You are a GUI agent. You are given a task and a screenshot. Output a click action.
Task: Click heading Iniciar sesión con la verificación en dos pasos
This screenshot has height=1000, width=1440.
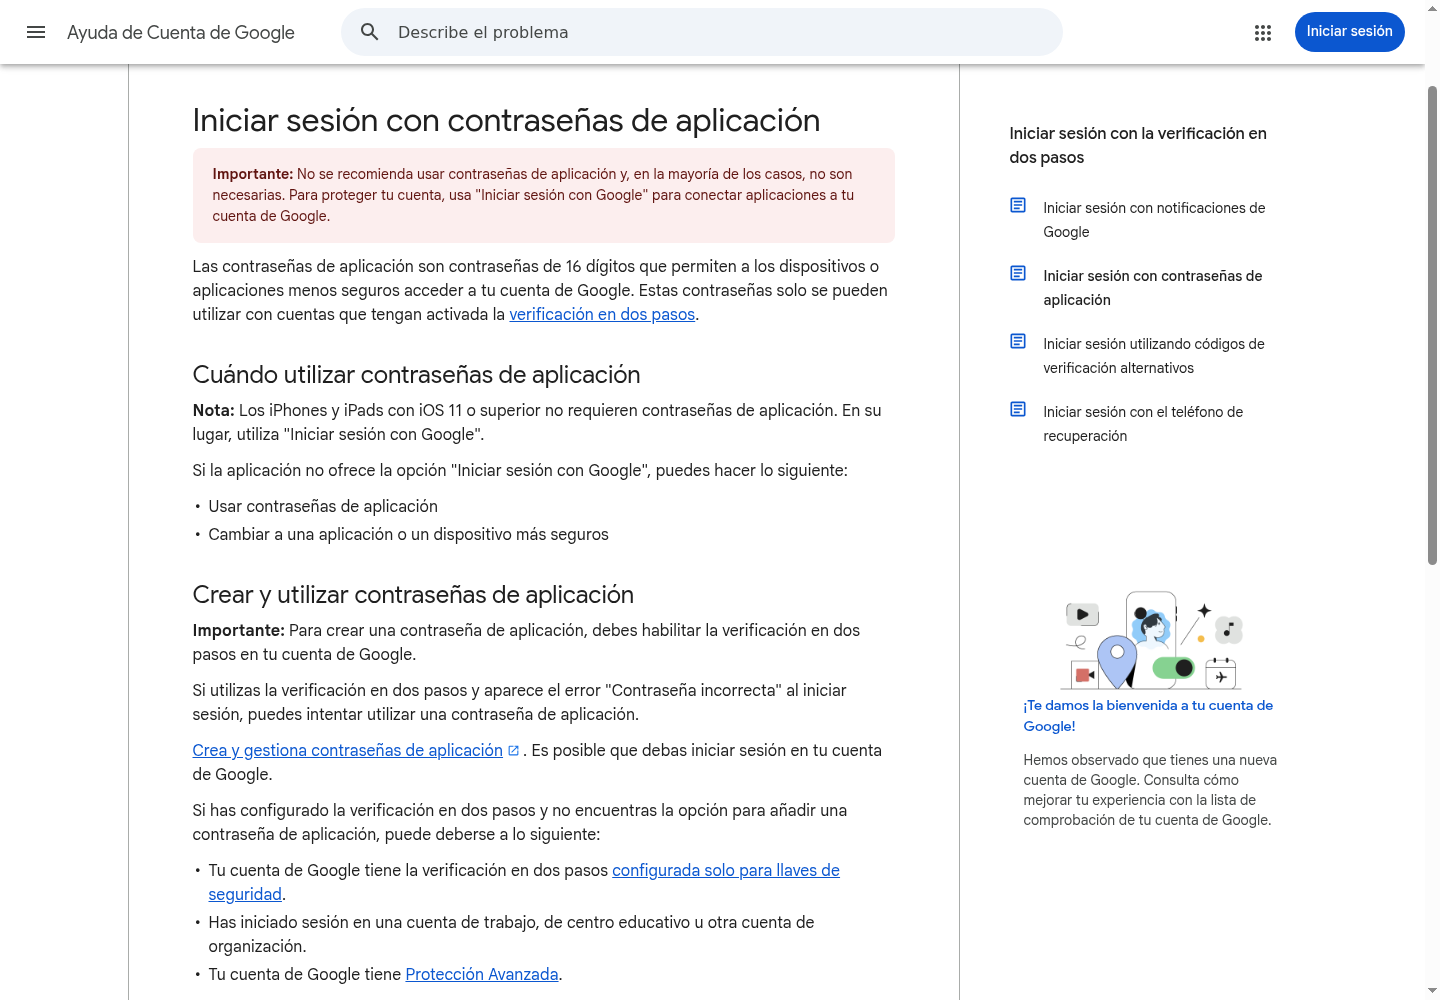click(1138, 145)
